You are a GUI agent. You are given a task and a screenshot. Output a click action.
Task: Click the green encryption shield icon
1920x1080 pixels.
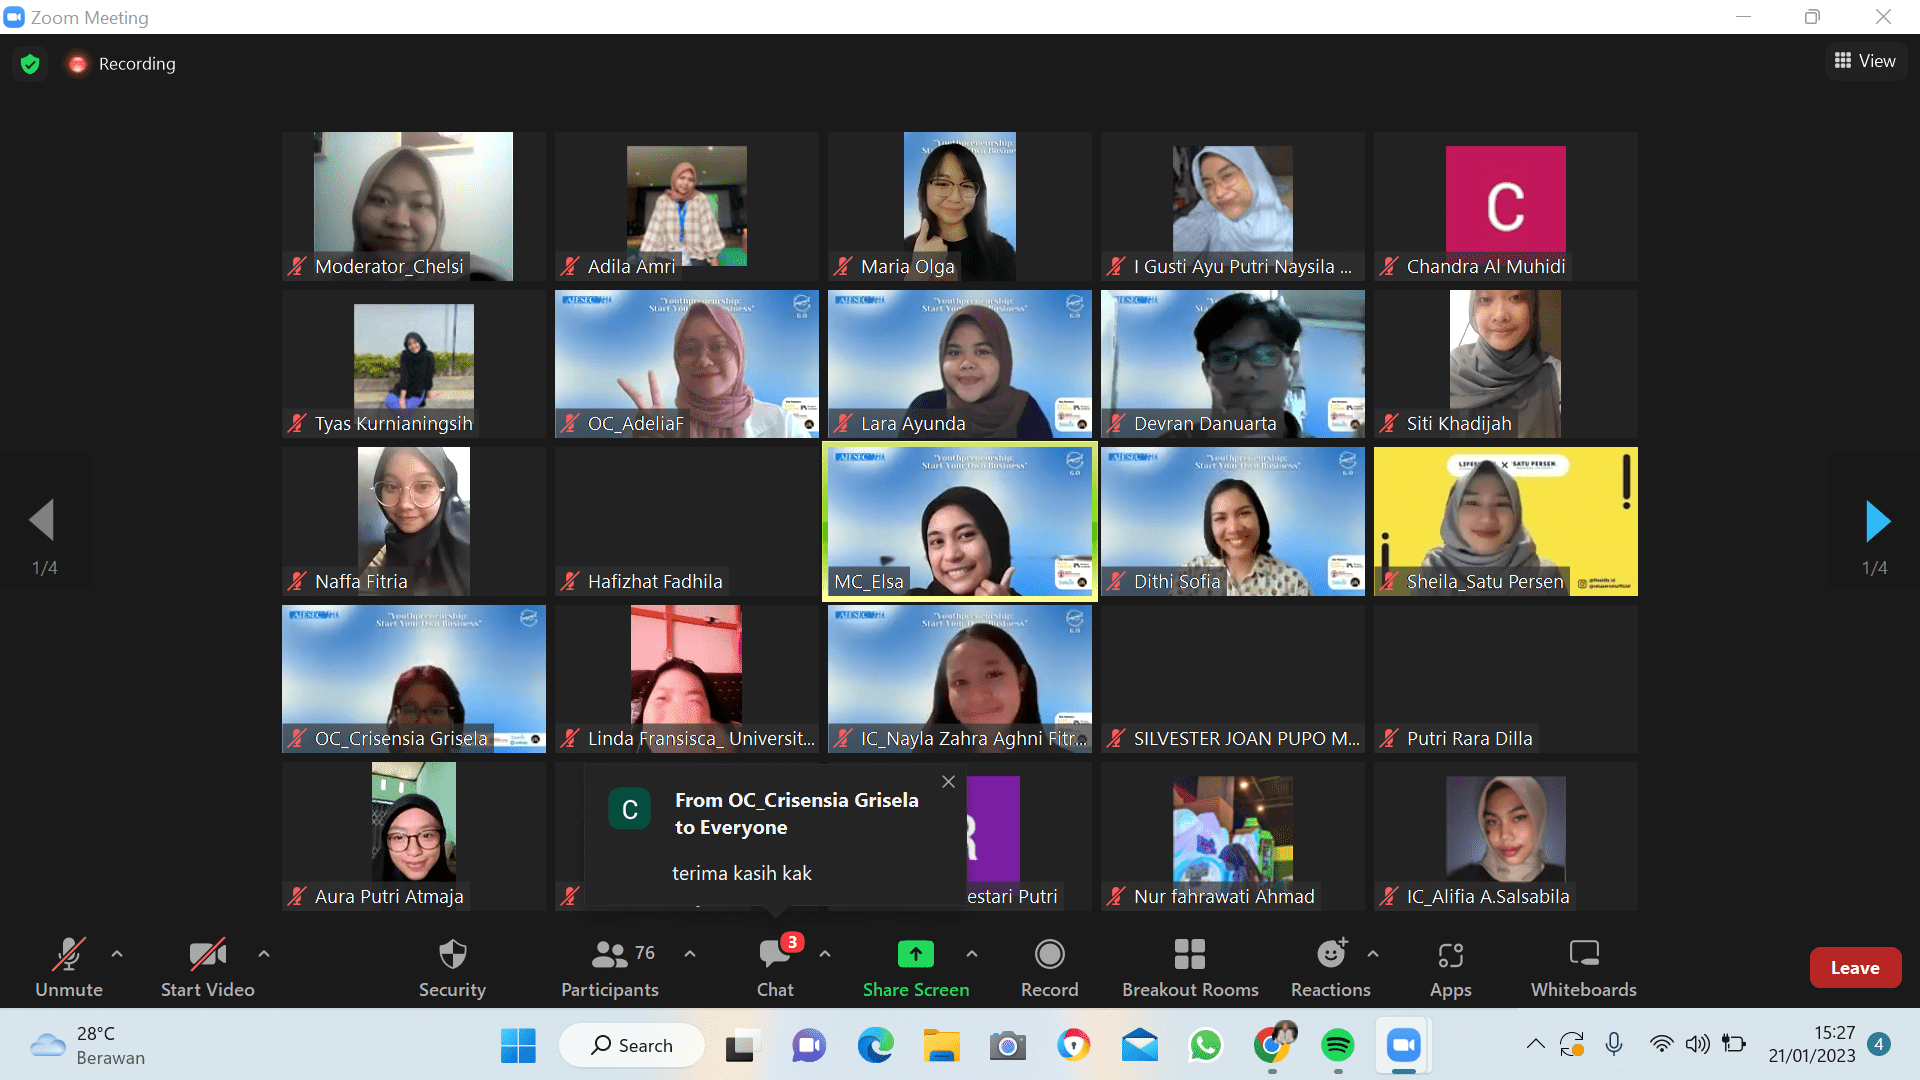click(x=30, y=64)
